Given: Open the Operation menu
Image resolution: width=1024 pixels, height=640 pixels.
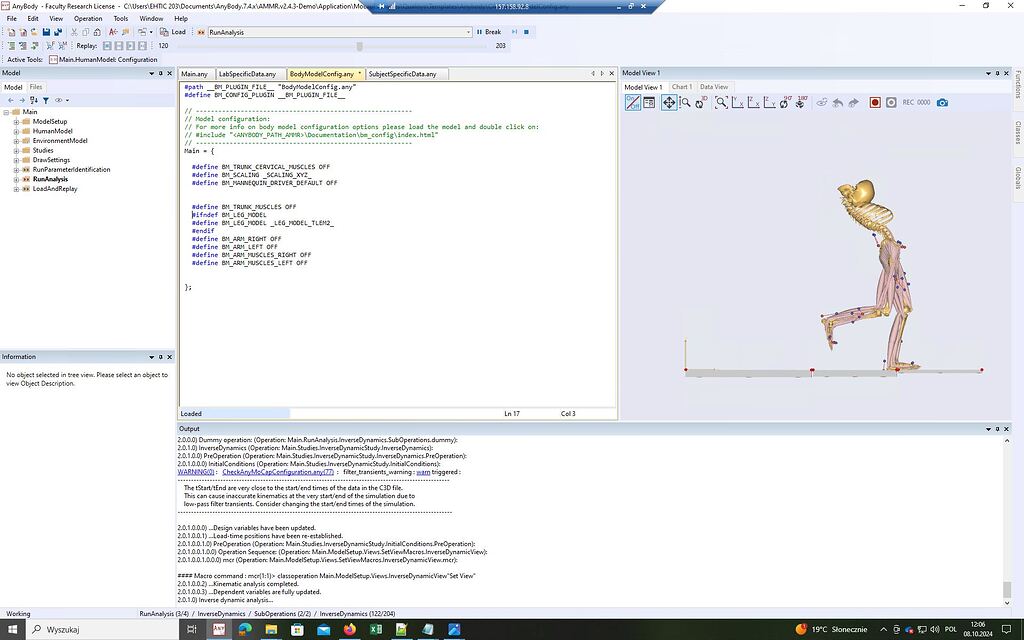Looking at the screenshot, I should [88, 18].
